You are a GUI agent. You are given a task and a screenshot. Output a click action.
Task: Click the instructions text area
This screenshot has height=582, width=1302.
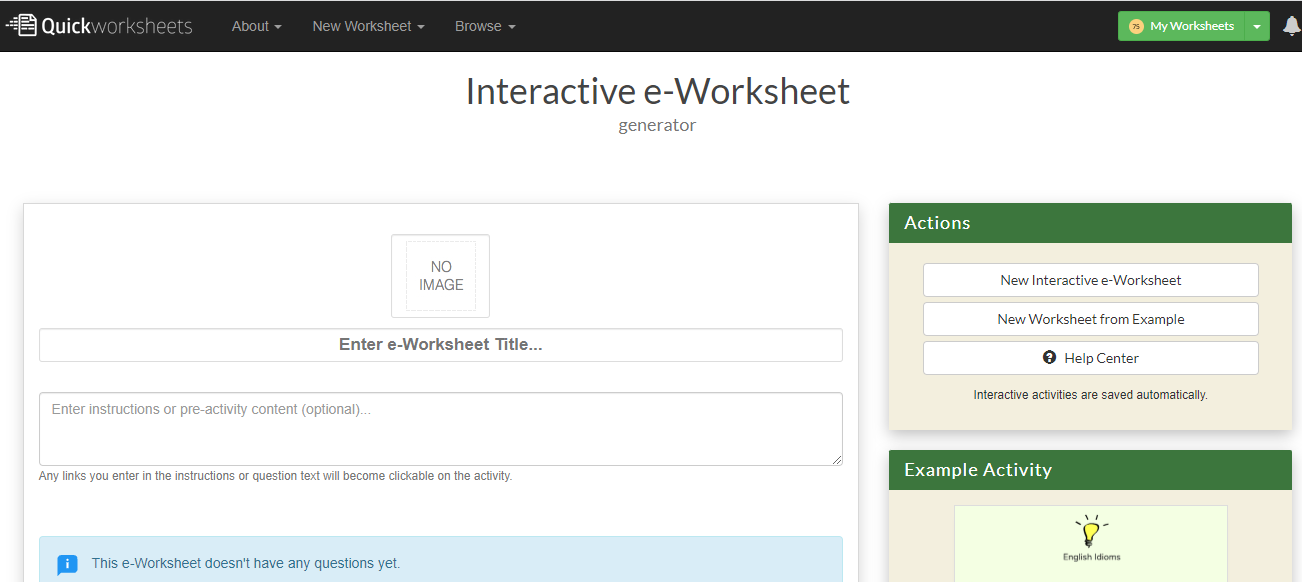[x=440, y=428]
